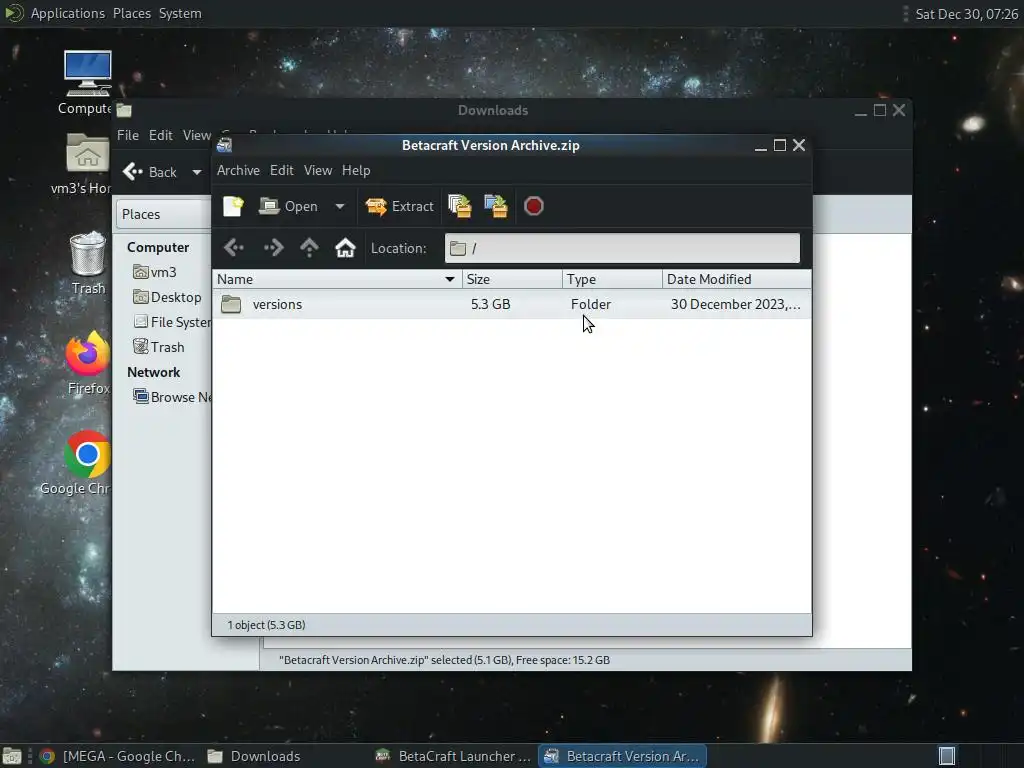Open Browse Network in the sidebar
Image resolution: width=1024 pixels, height=768 pixels.
pos(172,397)
